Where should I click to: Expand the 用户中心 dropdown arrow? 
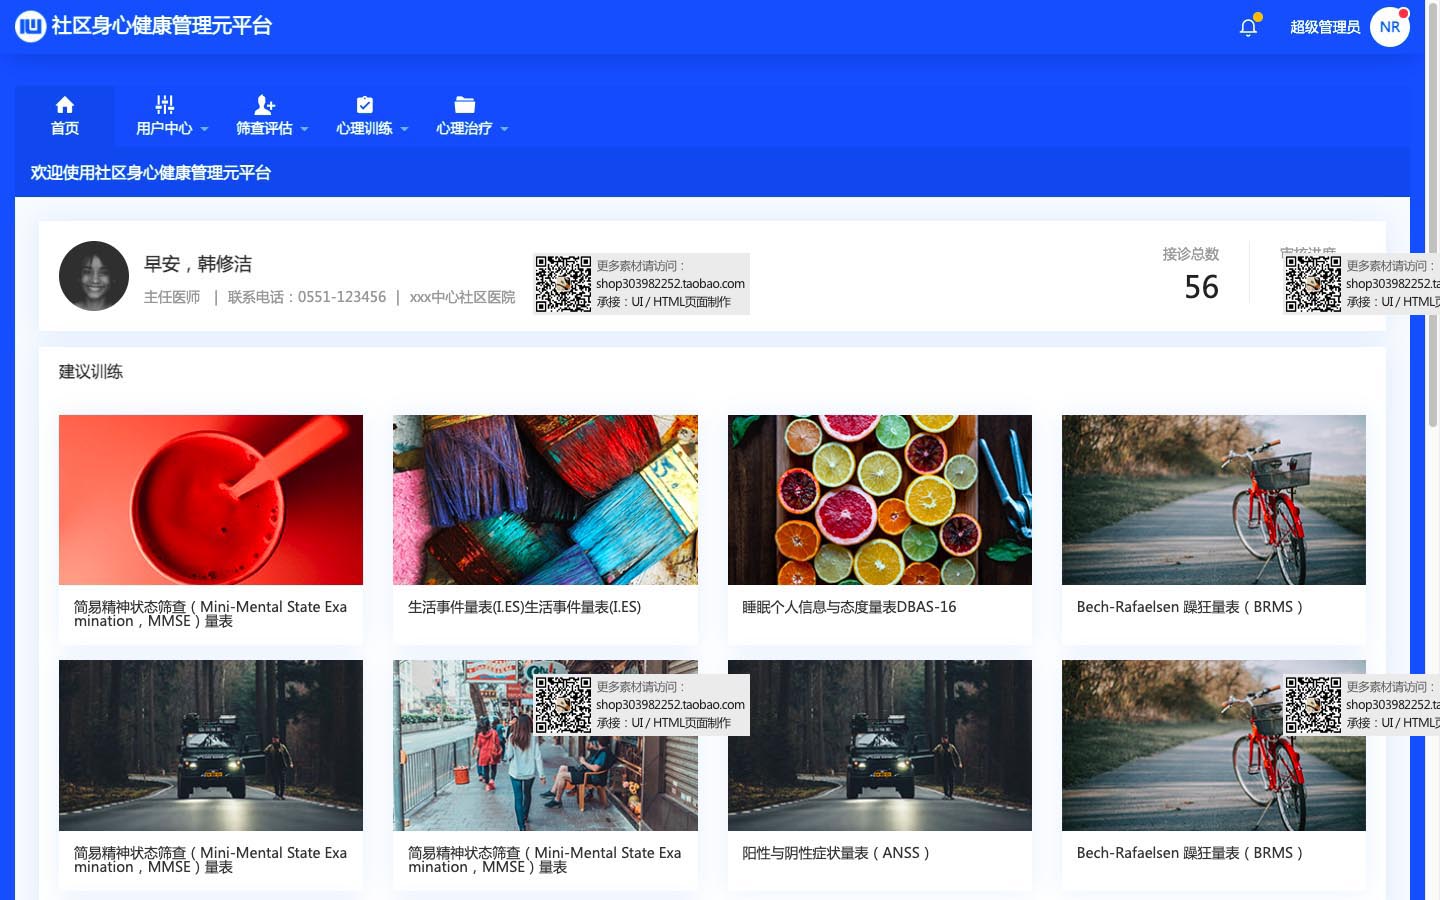coord(205,129)
